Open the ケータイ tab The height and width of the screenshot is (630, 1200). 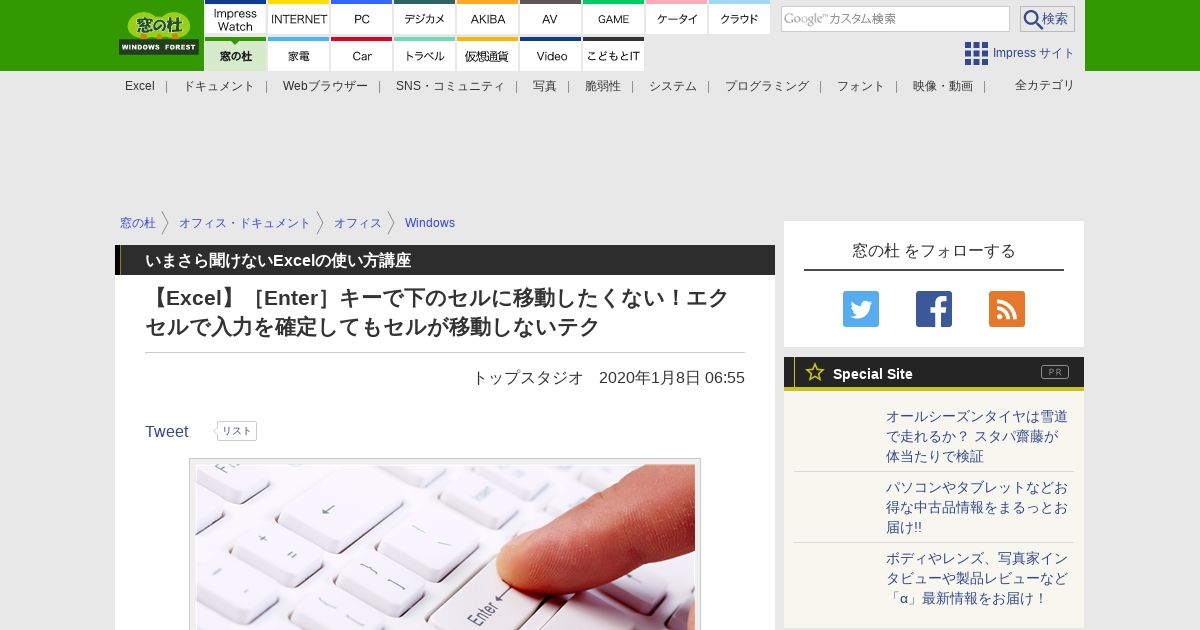coord(677,18)
